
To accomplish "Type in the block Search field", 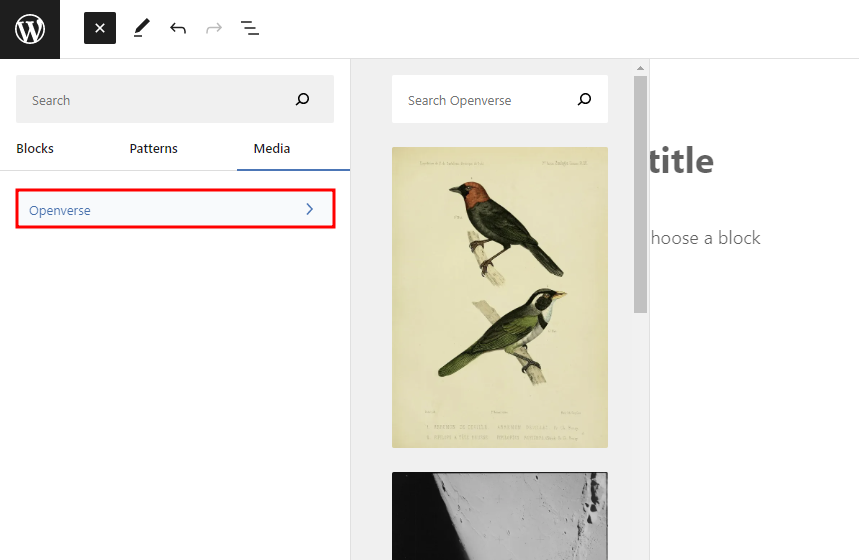I will pyautogui.click(x=150, y=100).
